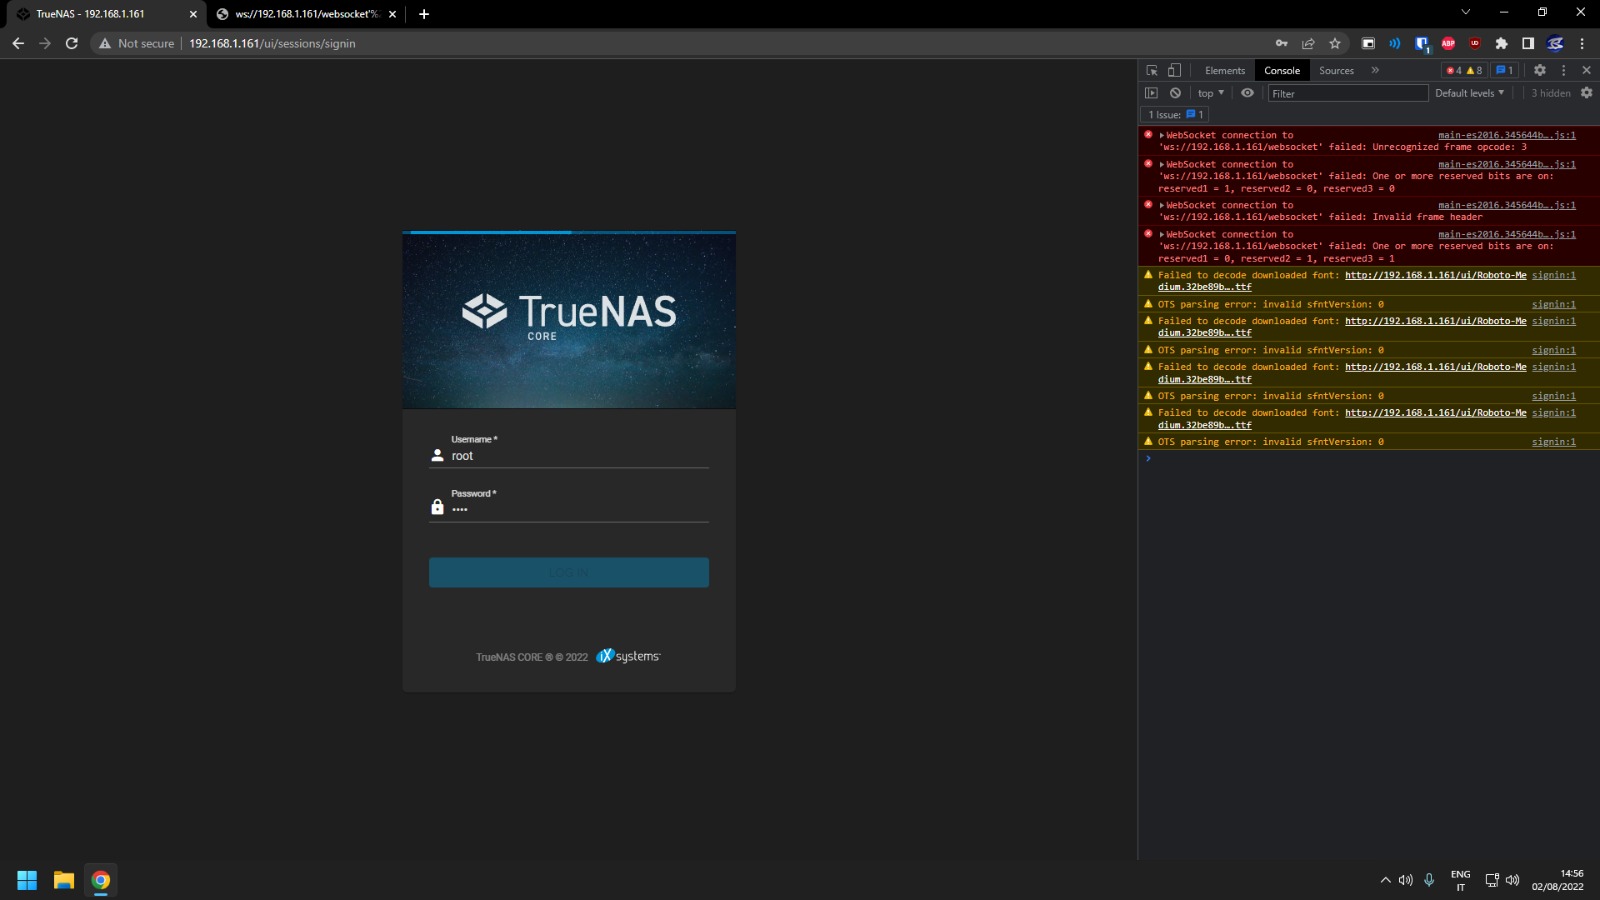Expand the Unrecognized frame opcode error

(1161, 135)
